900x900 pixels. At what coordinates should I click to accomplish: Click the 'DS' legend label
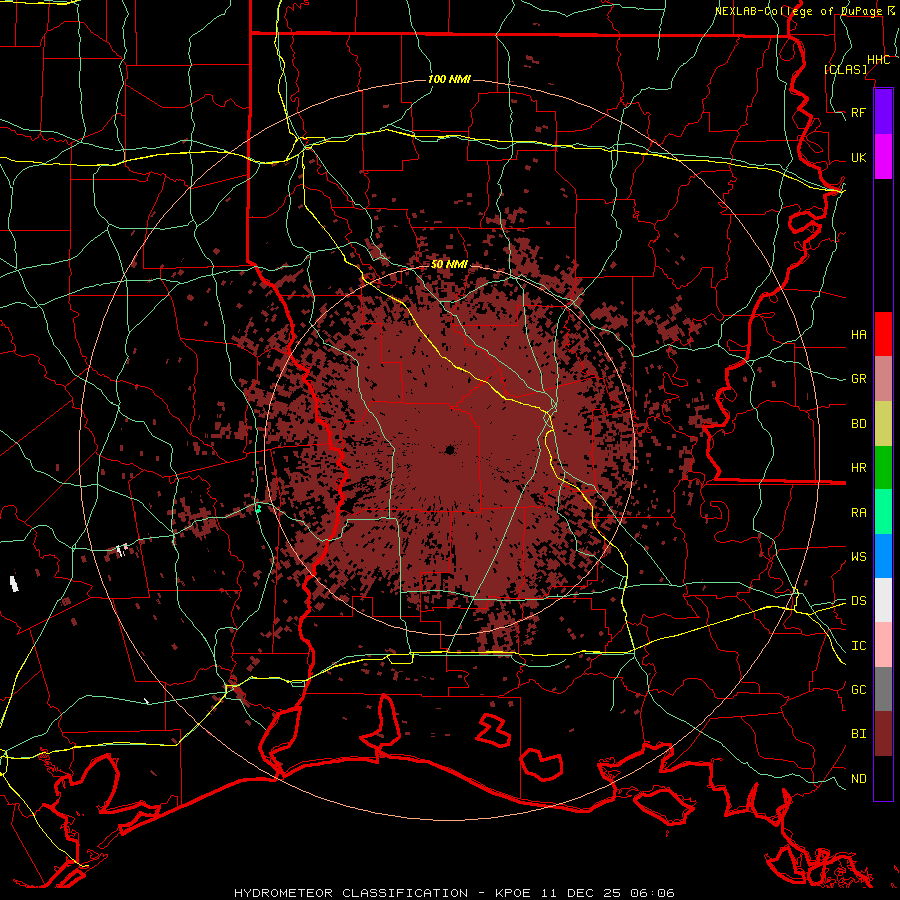pos(858,600)
